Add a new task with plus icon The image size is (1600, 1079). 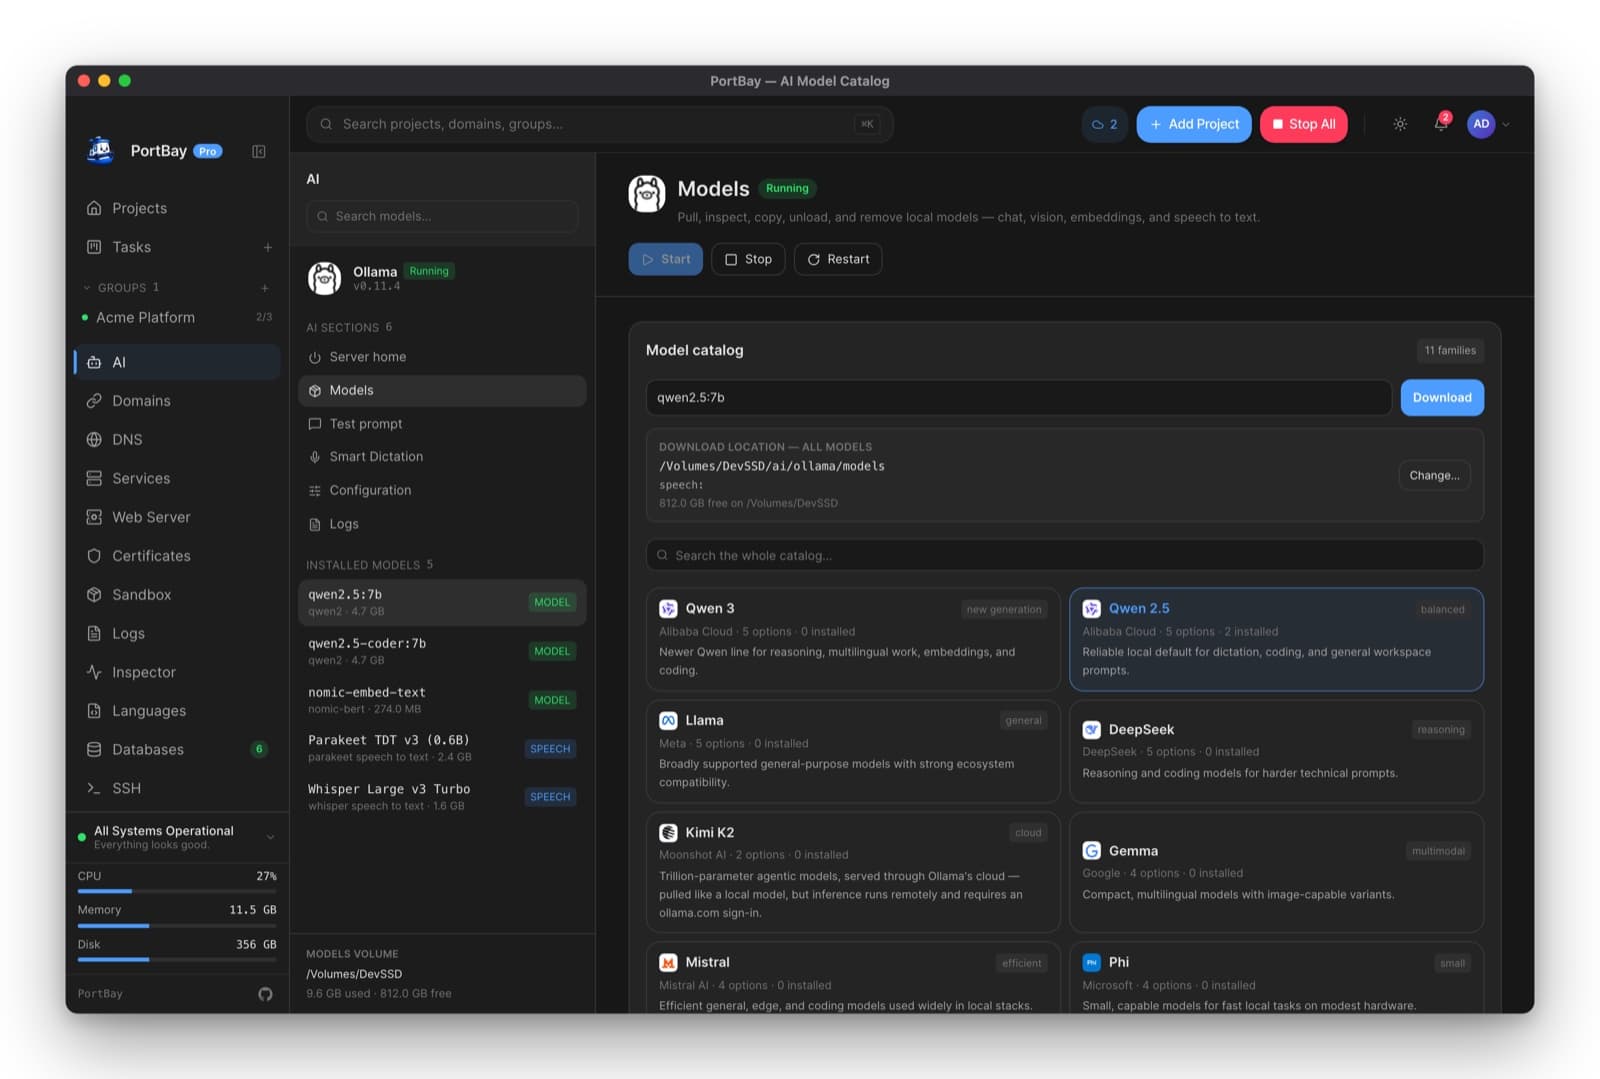click(x=268, y=247)
